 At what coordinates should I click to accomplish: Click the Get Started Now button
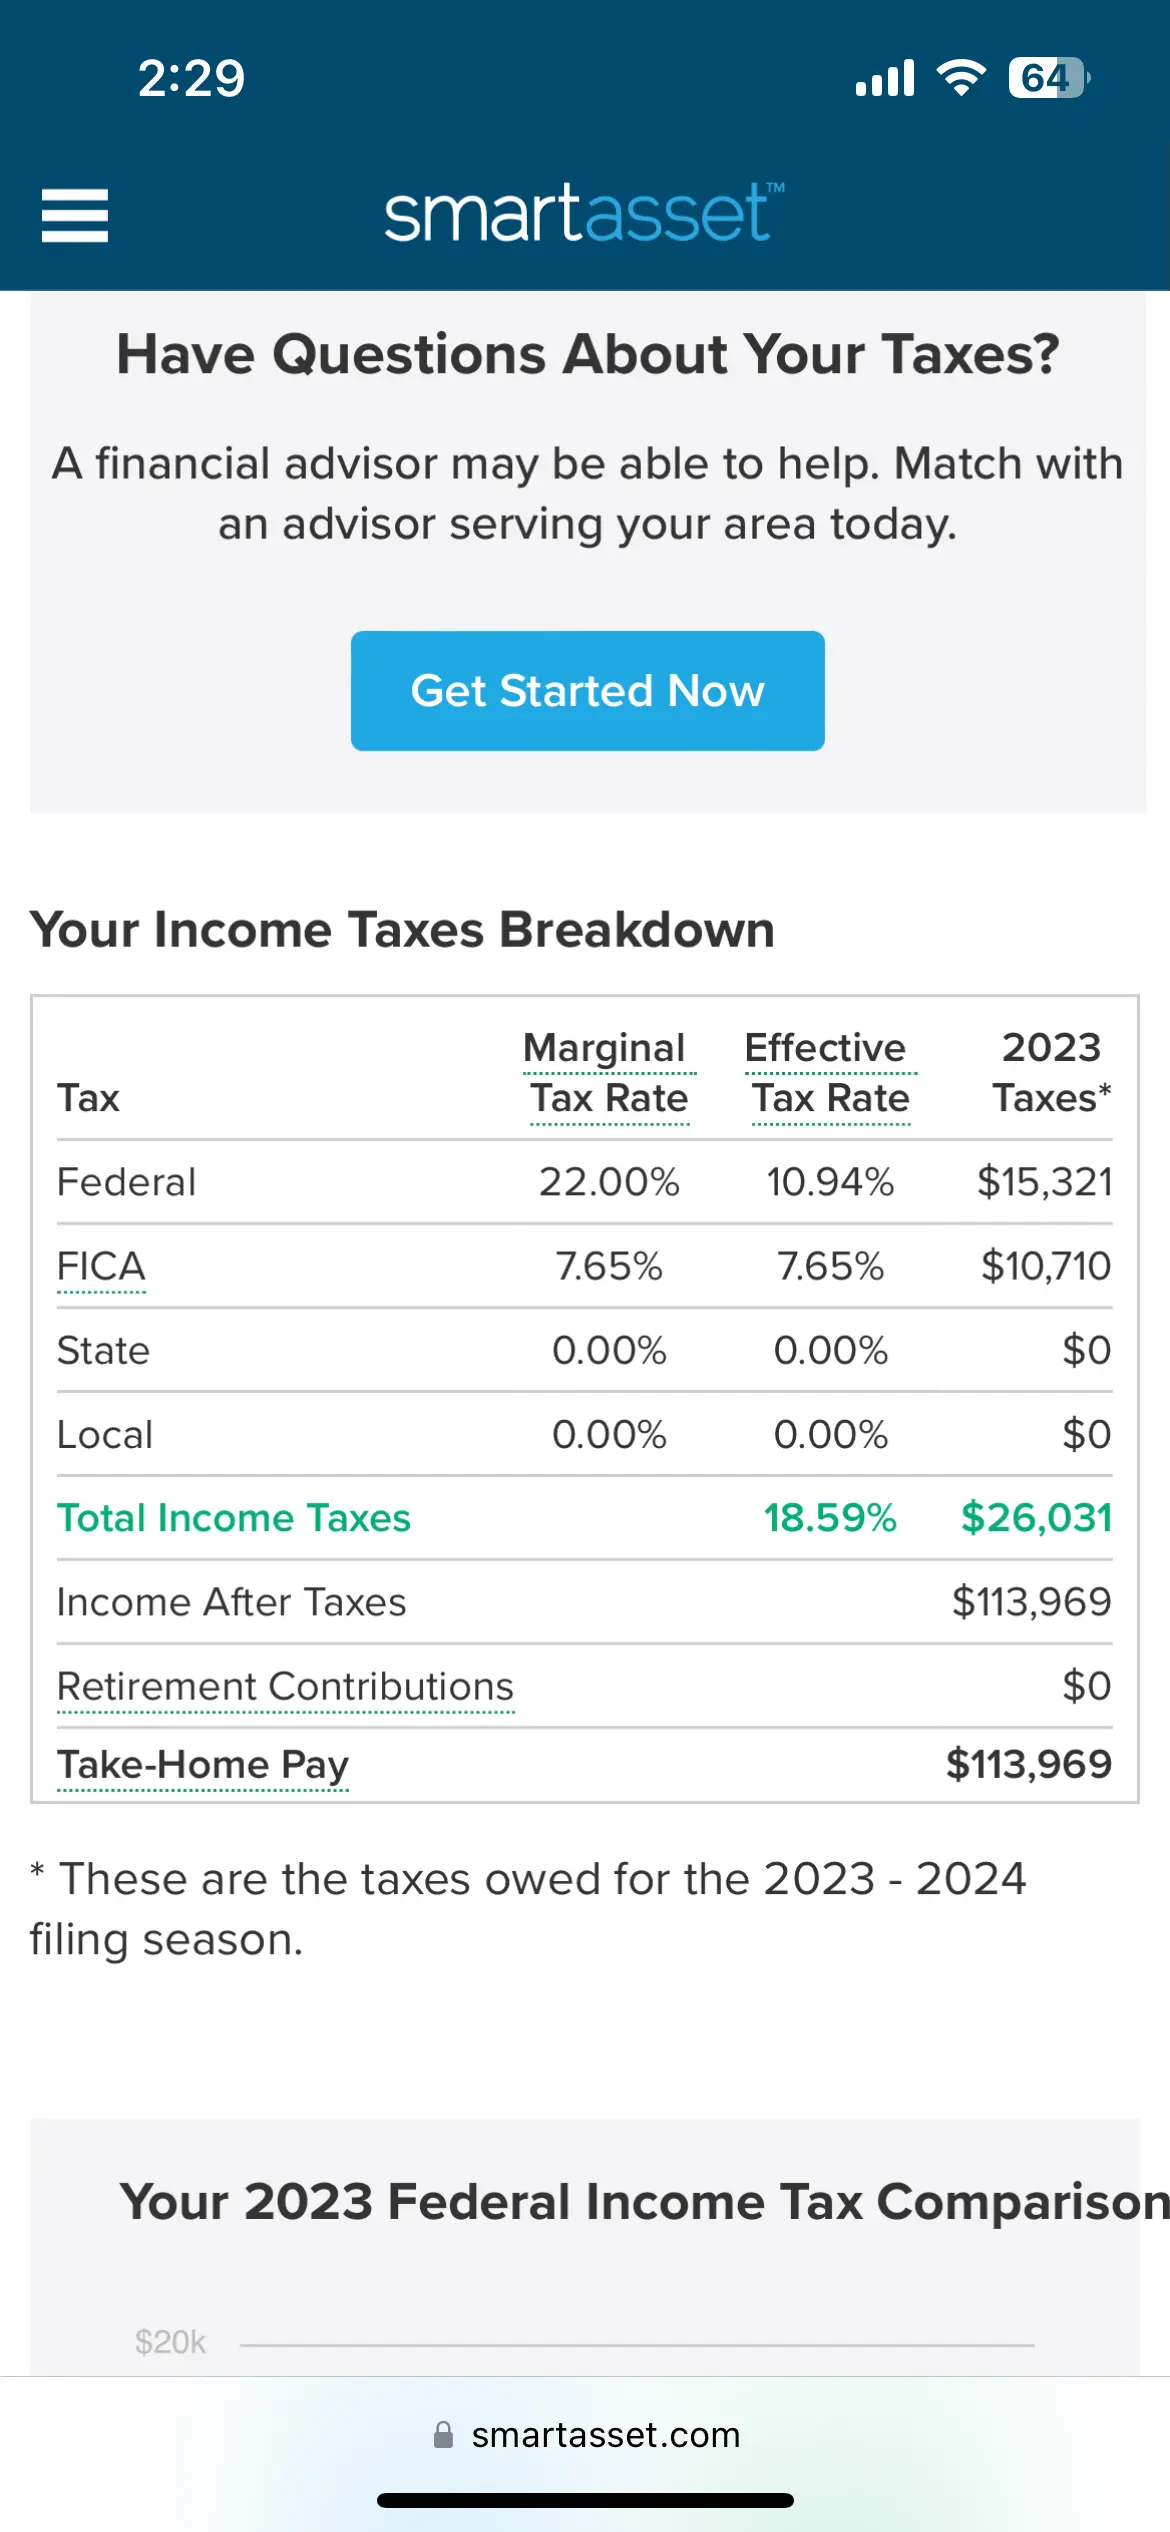coord(588,690)
